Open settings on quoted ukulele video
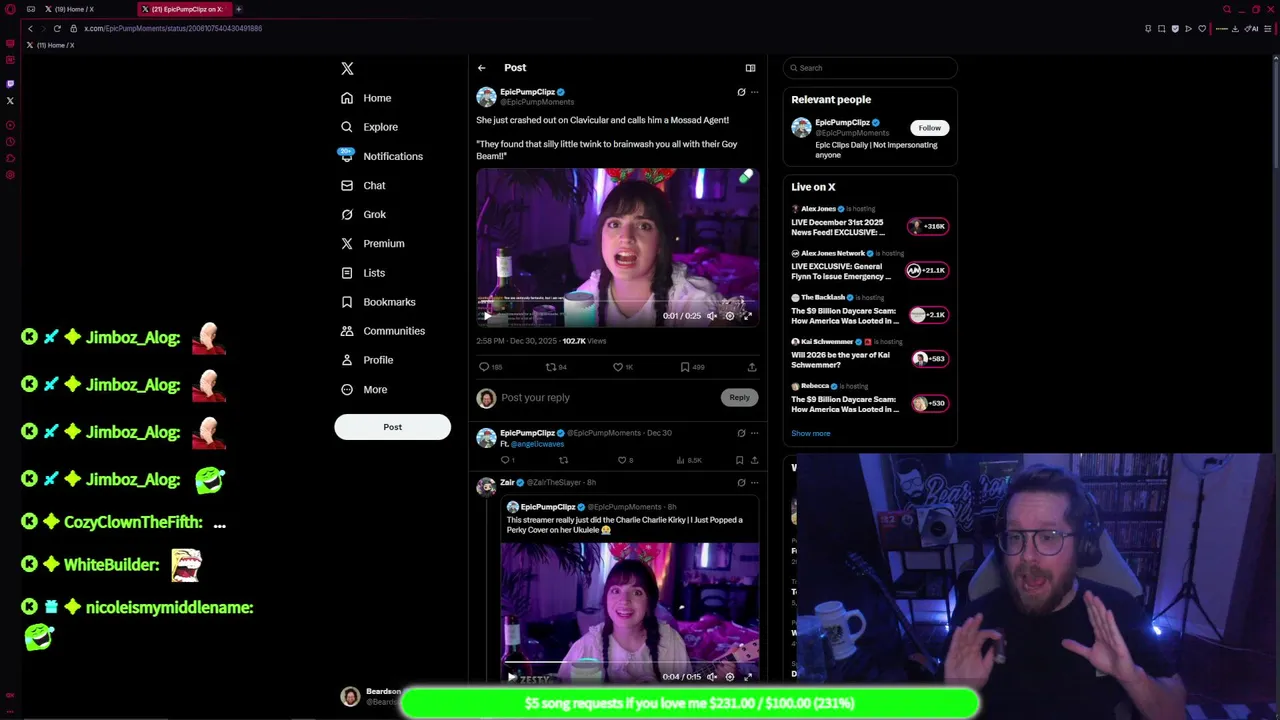 pyautogui.click(x=729, y=677)
